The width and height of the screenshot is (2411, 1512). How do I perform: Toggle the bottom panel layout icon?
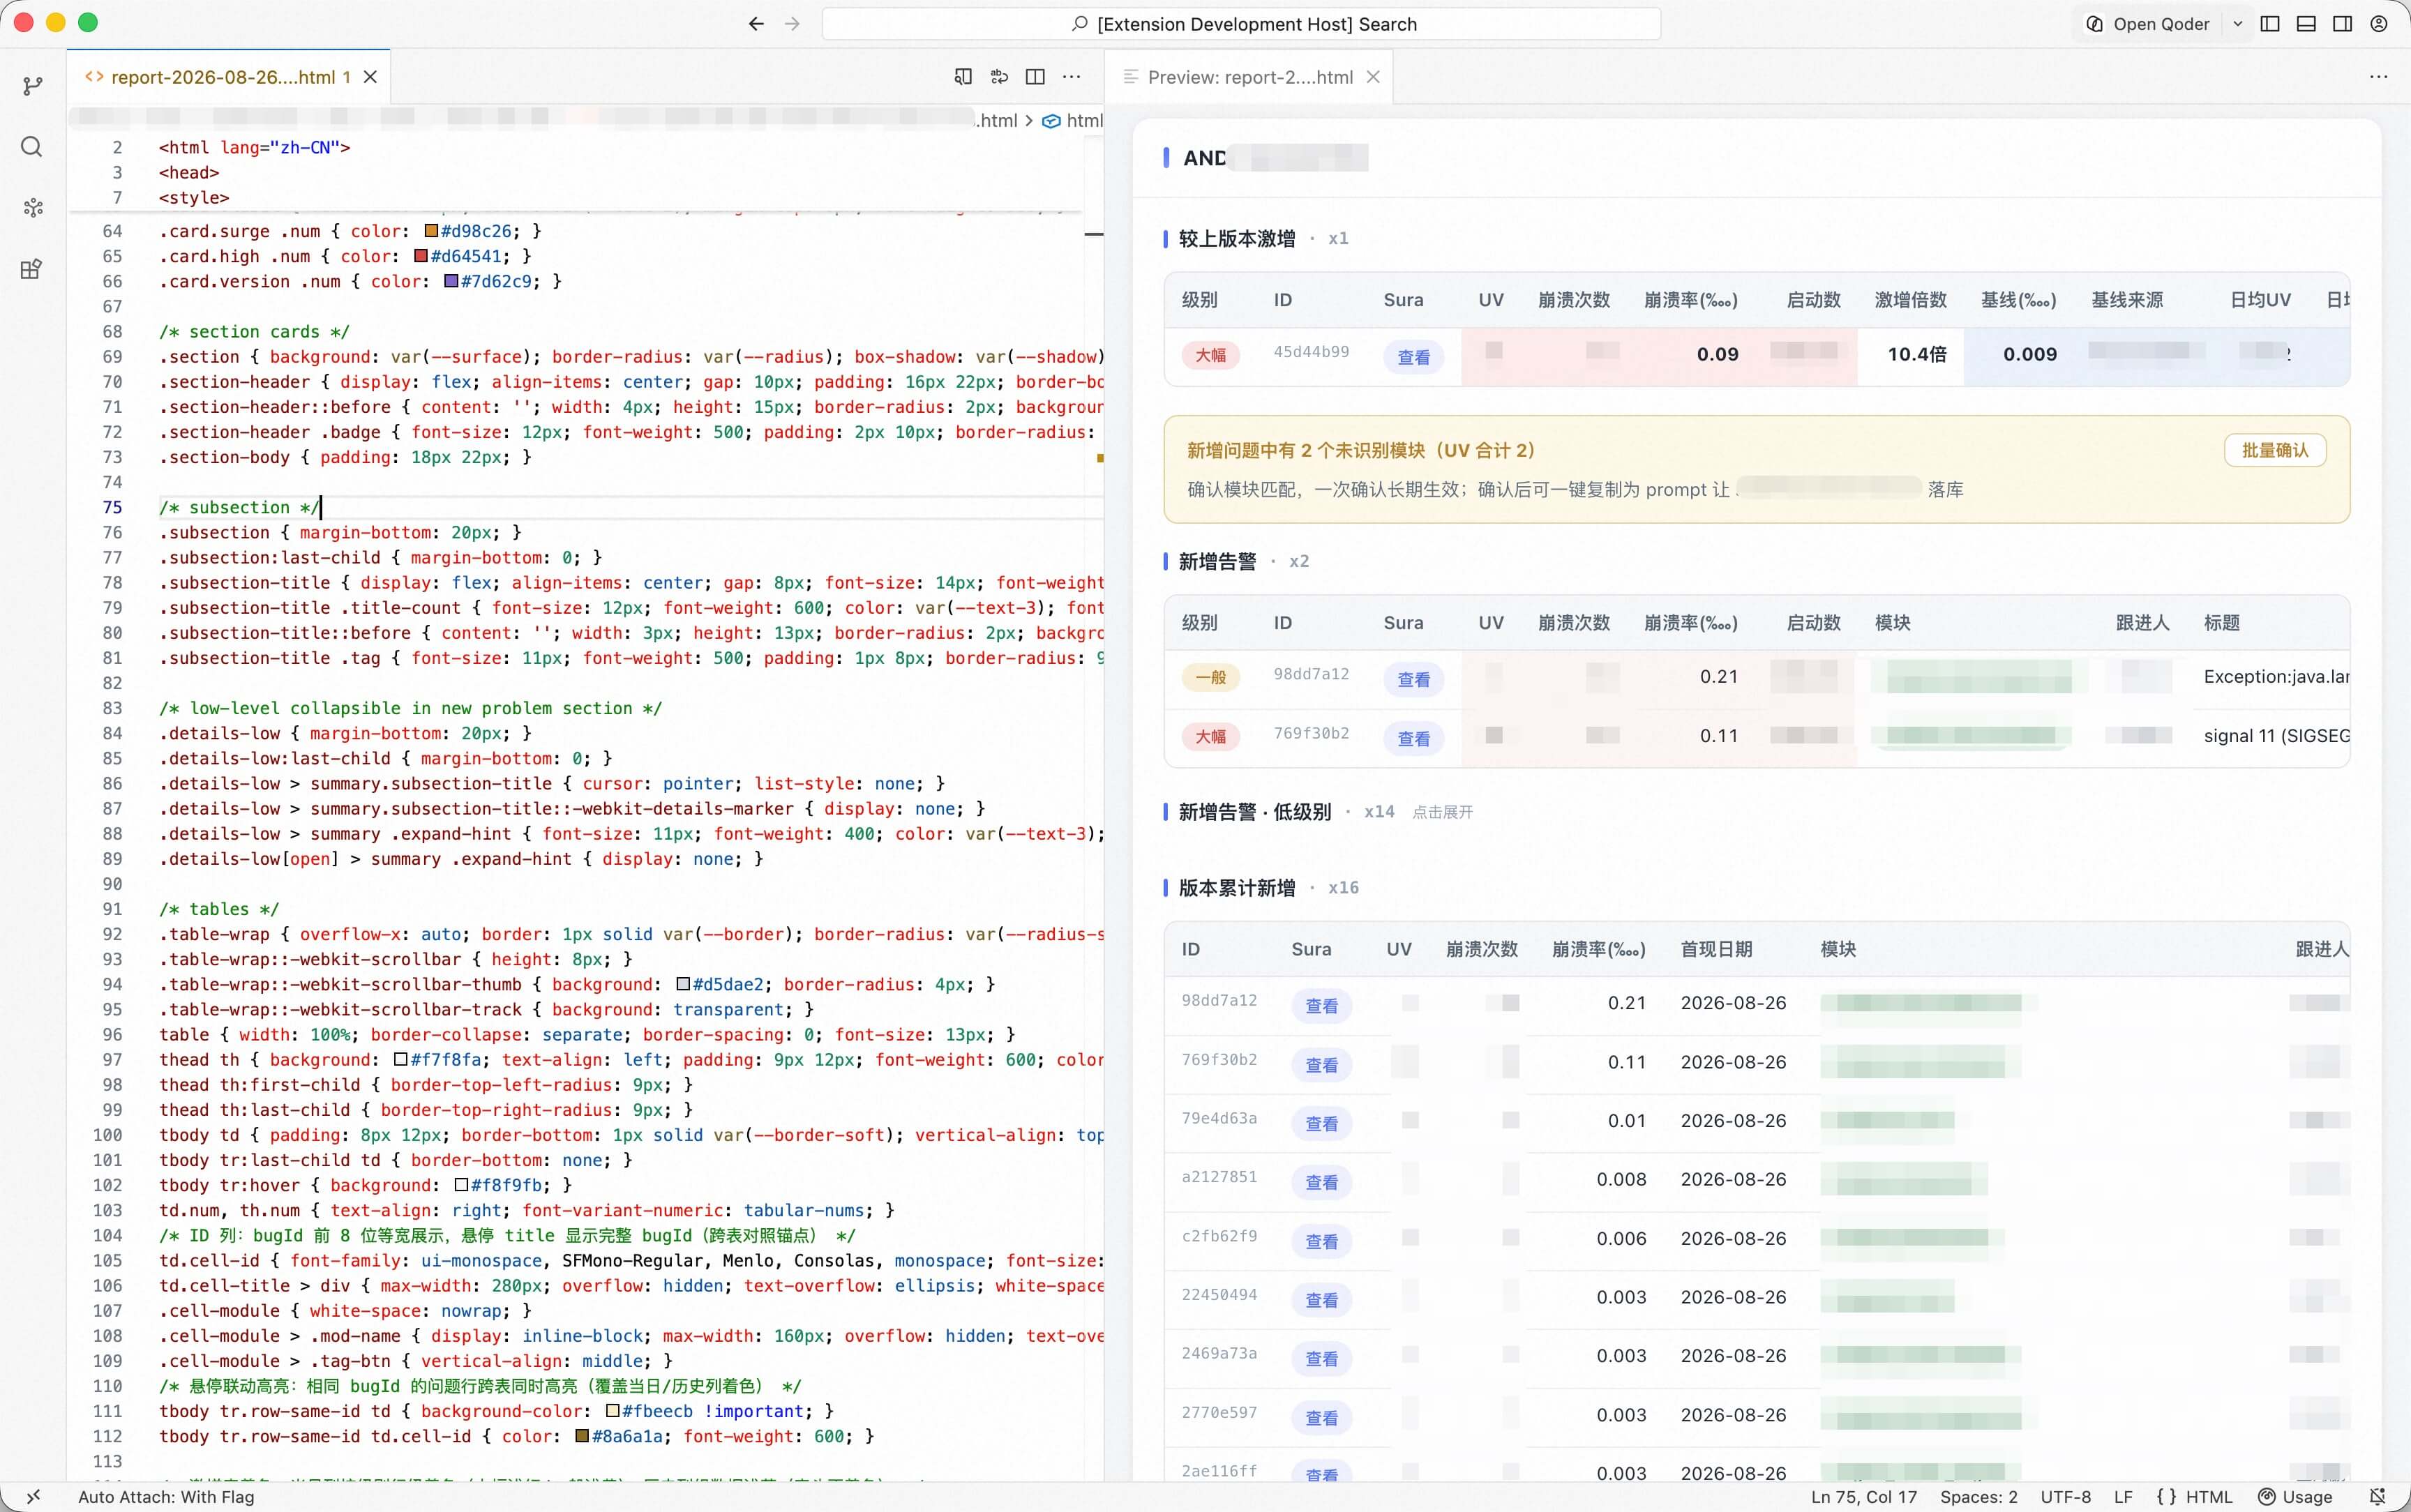pyautogui.click(x=2306, y=24)
